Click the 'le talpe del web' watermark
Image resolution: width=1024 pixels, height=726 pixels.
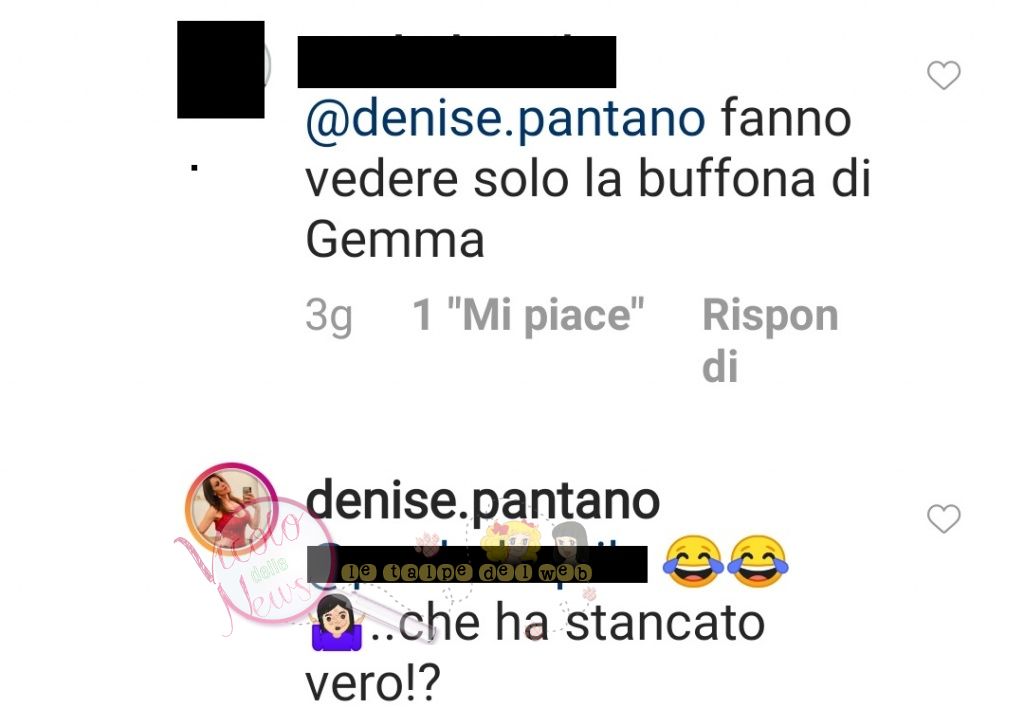coord(466,573)
